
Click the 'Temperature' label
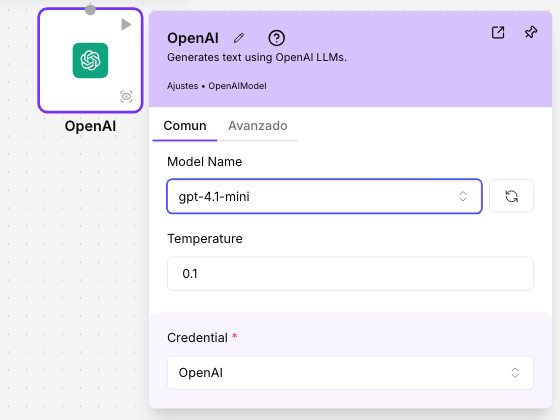(205, 239)
